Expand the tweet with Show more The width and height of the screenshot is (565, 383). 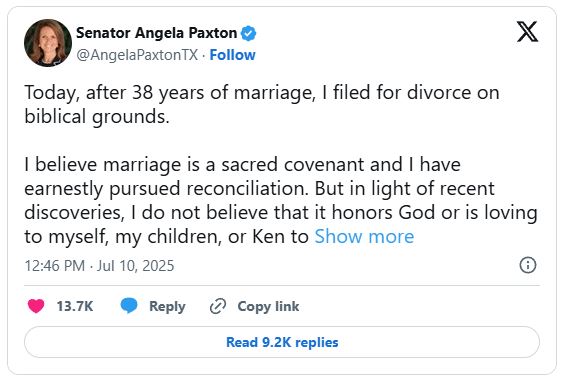364,236
